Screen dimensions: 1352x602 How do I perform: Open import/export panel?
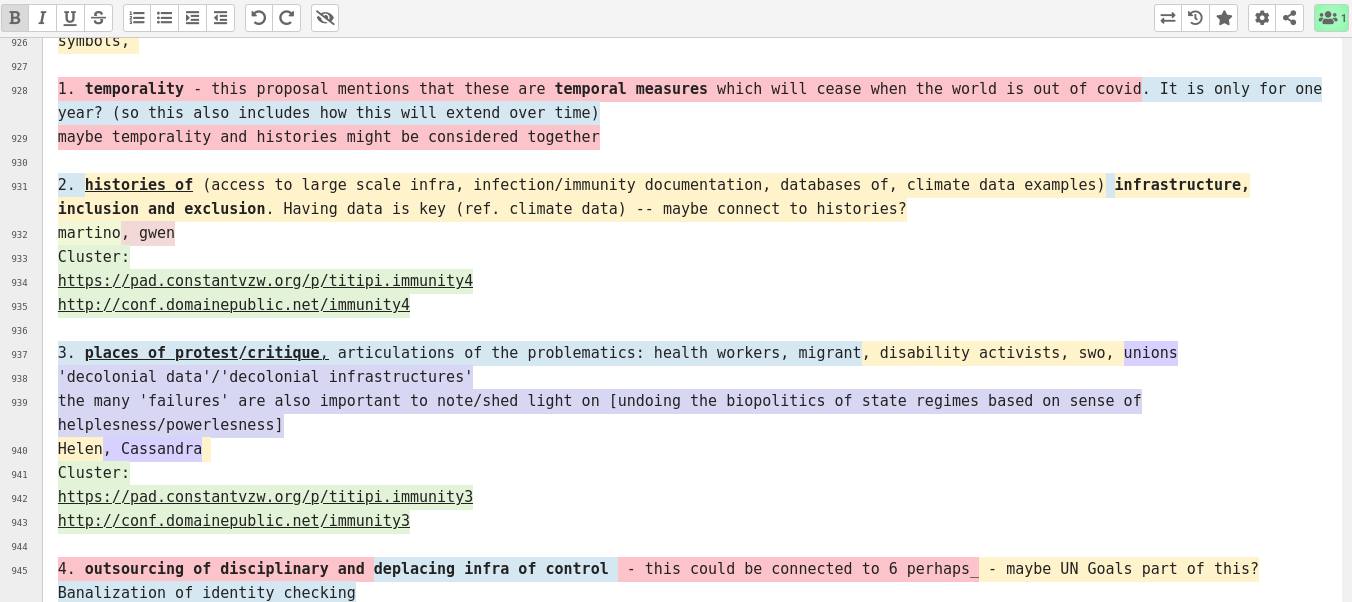point(1167,18)
